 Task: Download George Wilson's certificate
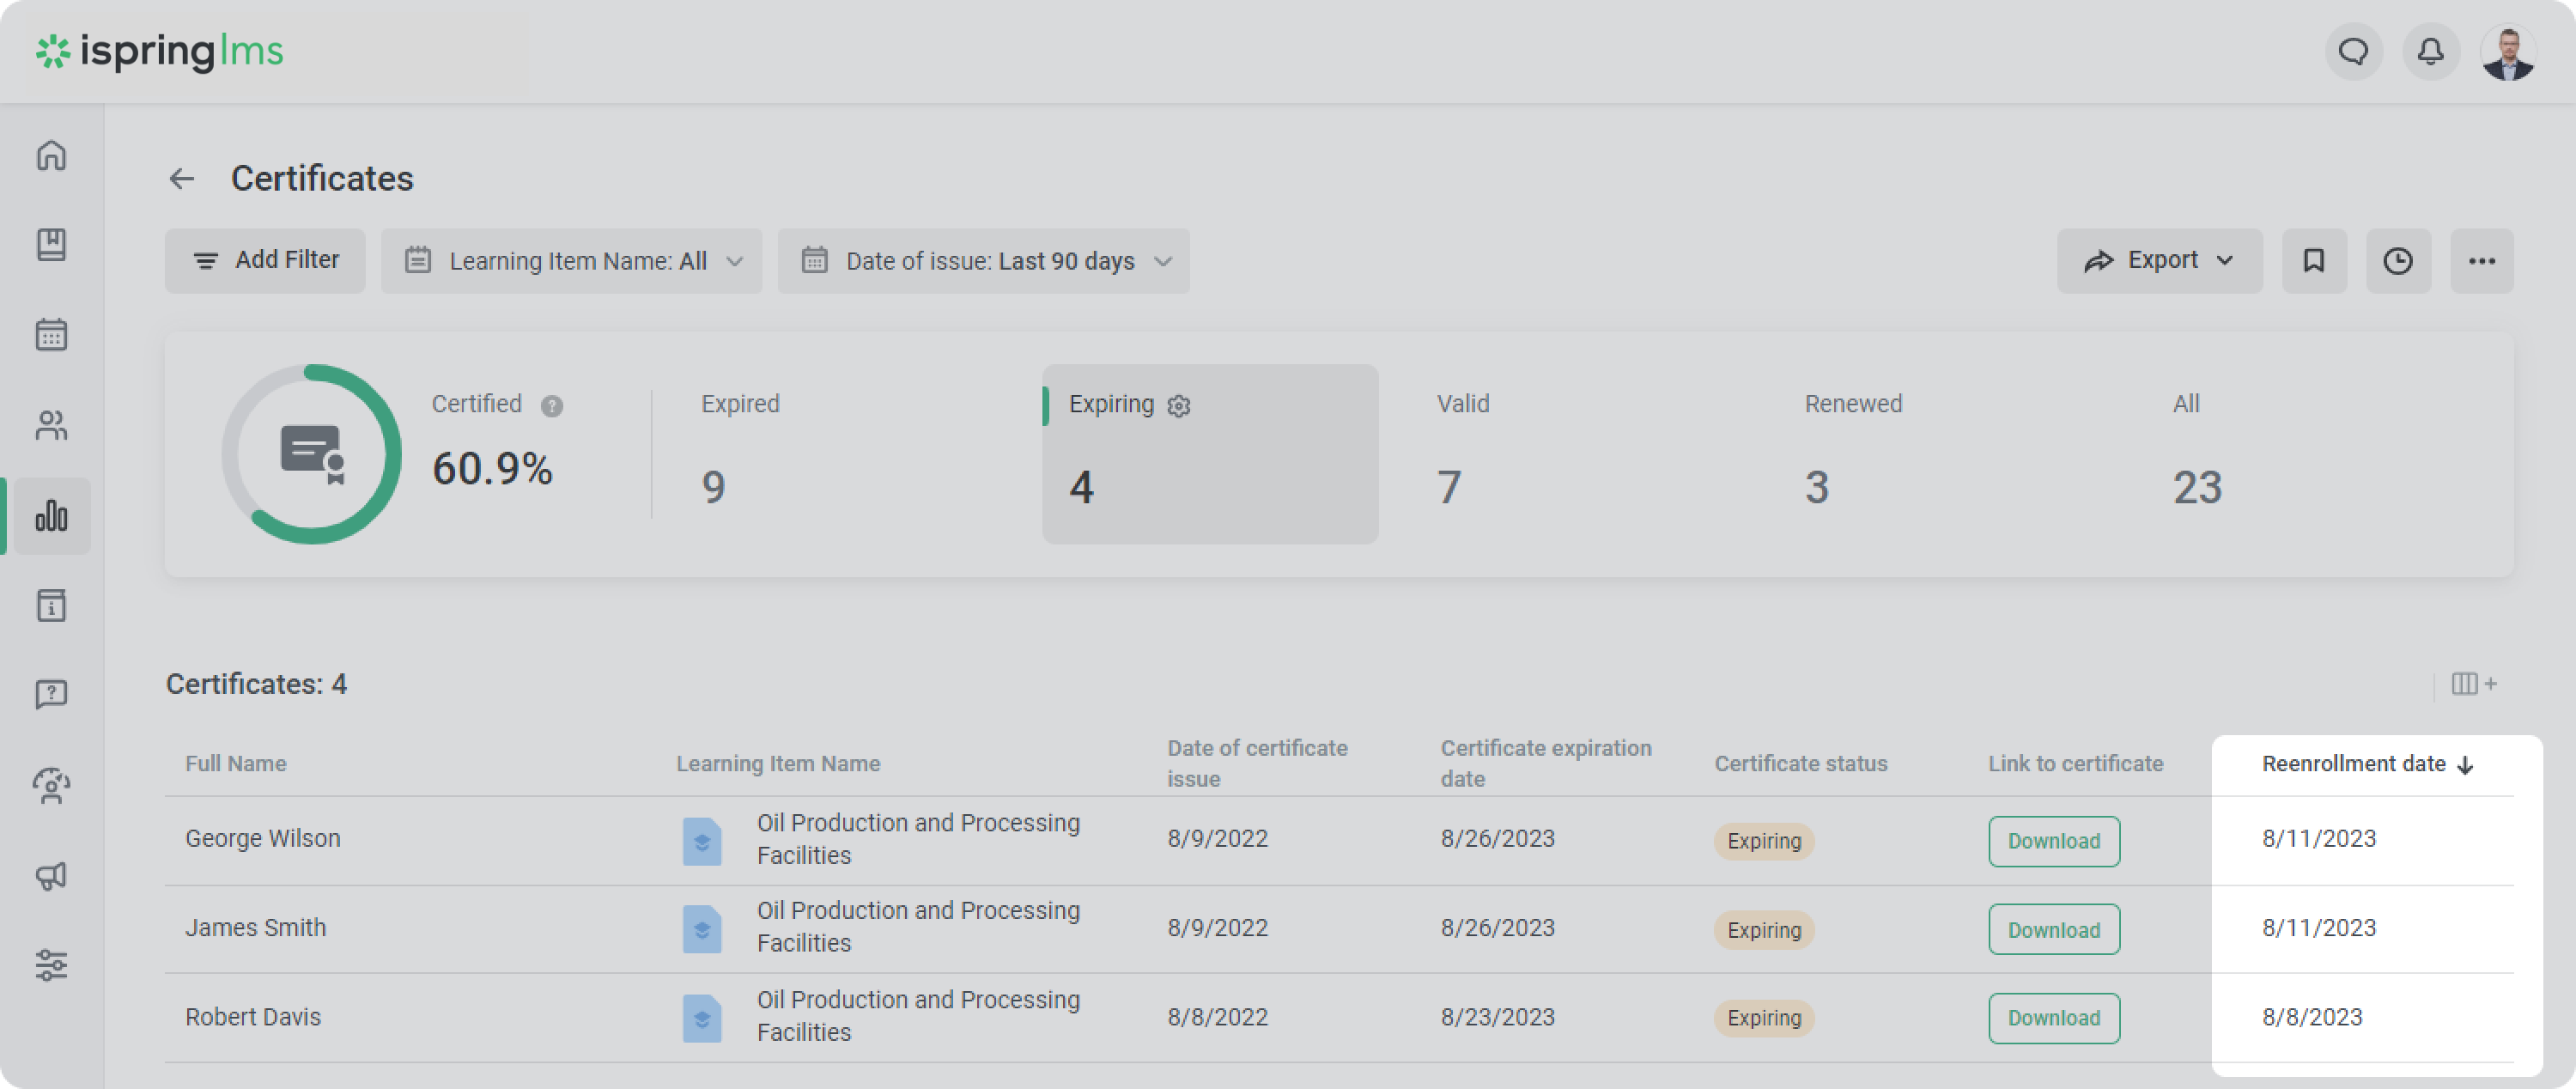2053,841
